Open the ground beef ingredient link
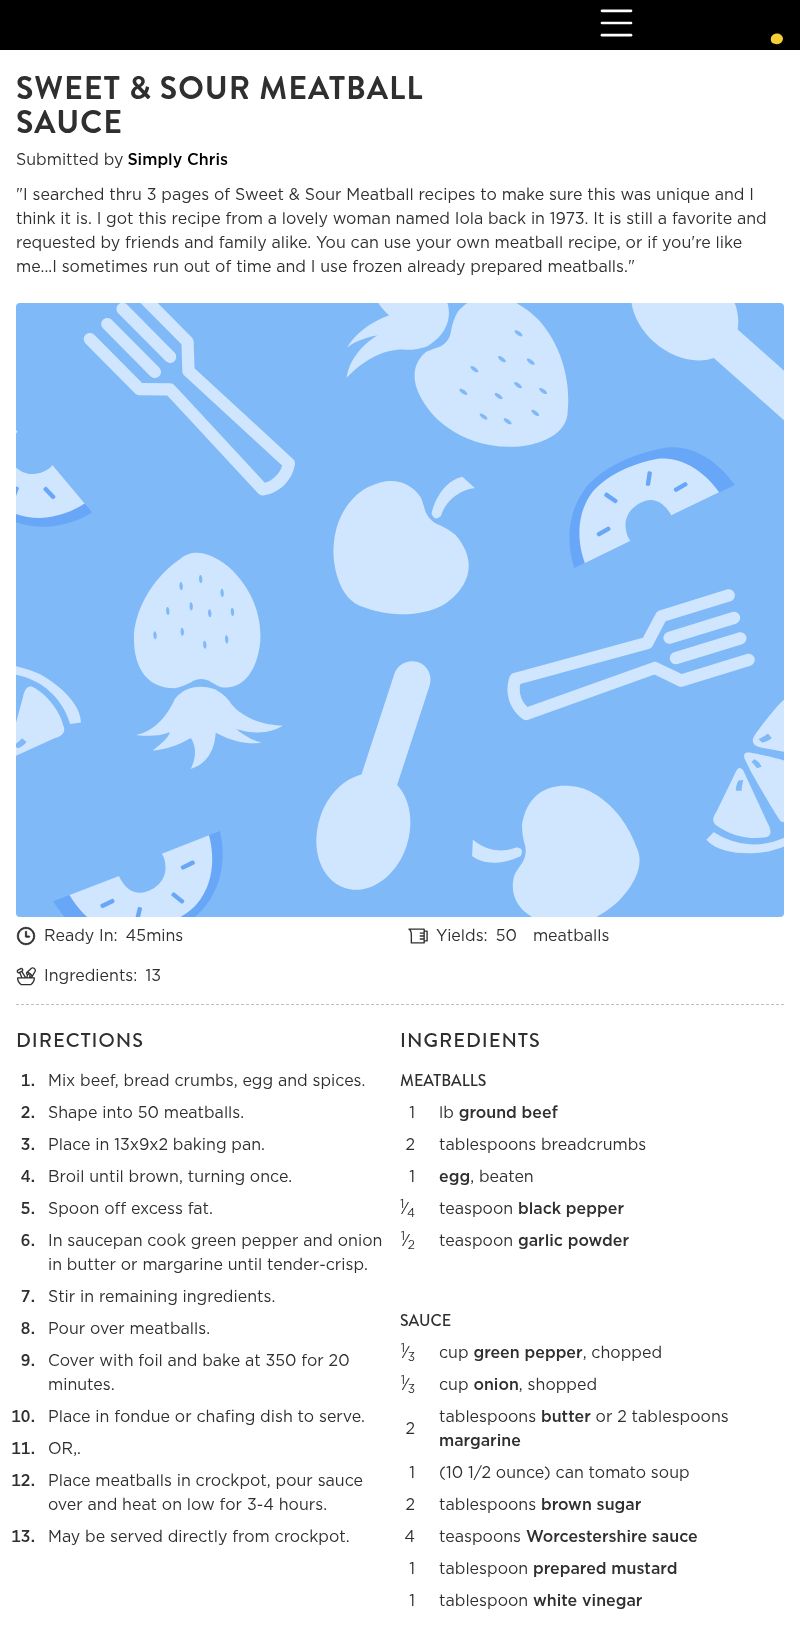Image resolution: width=800 pixels, height=1637 pixels. point(508,1112)
